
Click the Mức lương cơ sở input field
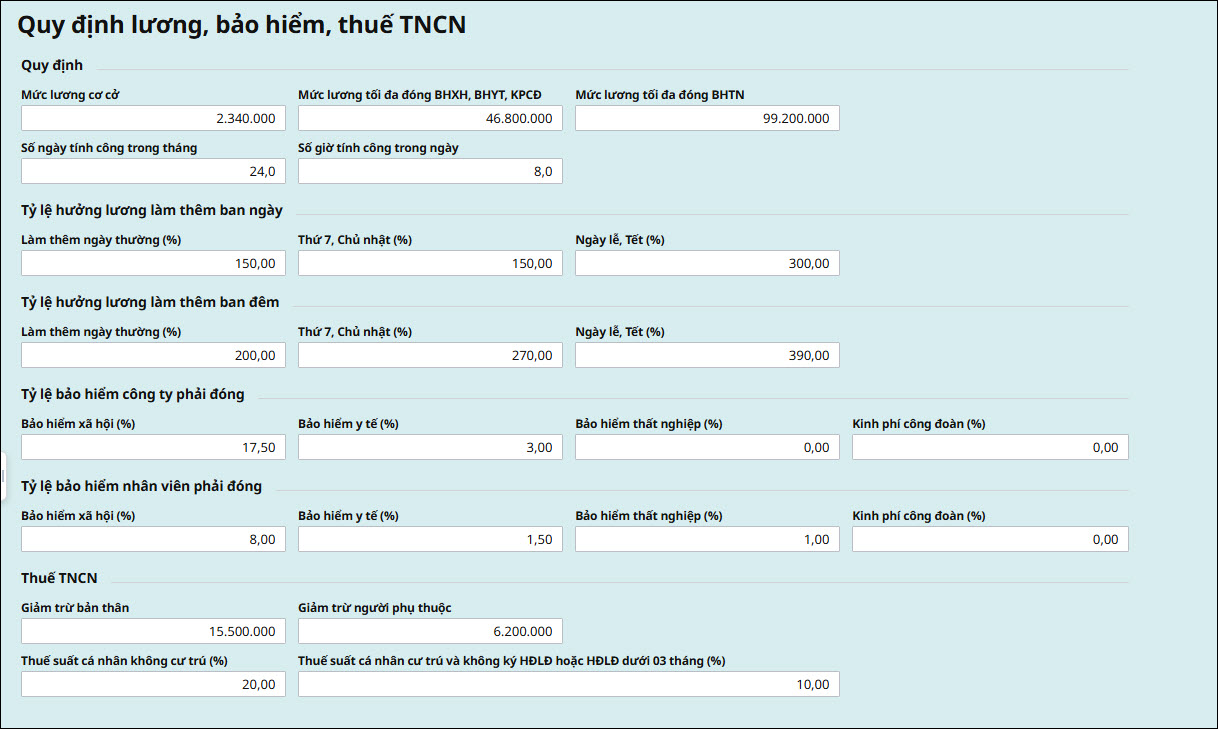click(153, 119)
